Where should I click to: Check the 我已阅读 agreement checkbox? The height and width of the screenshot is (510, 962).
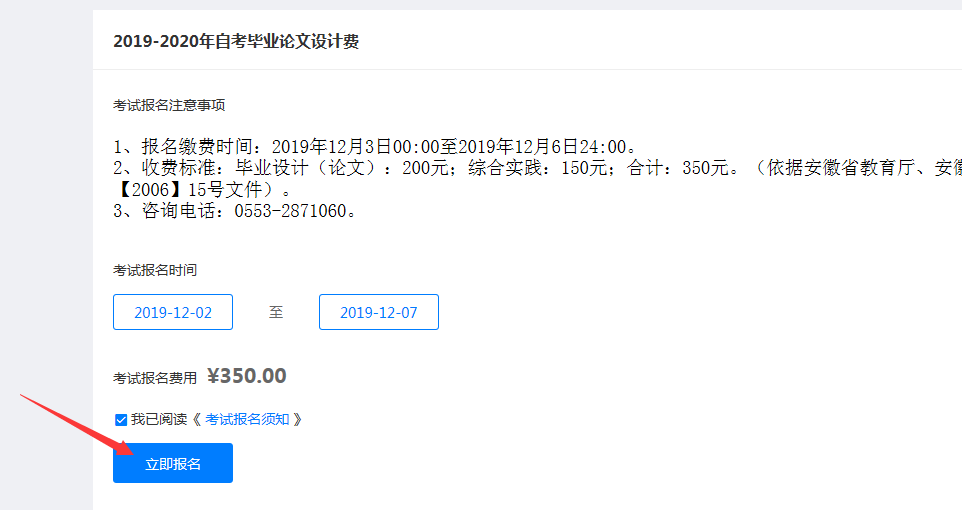pyautogui.click(x=121, y=420)
